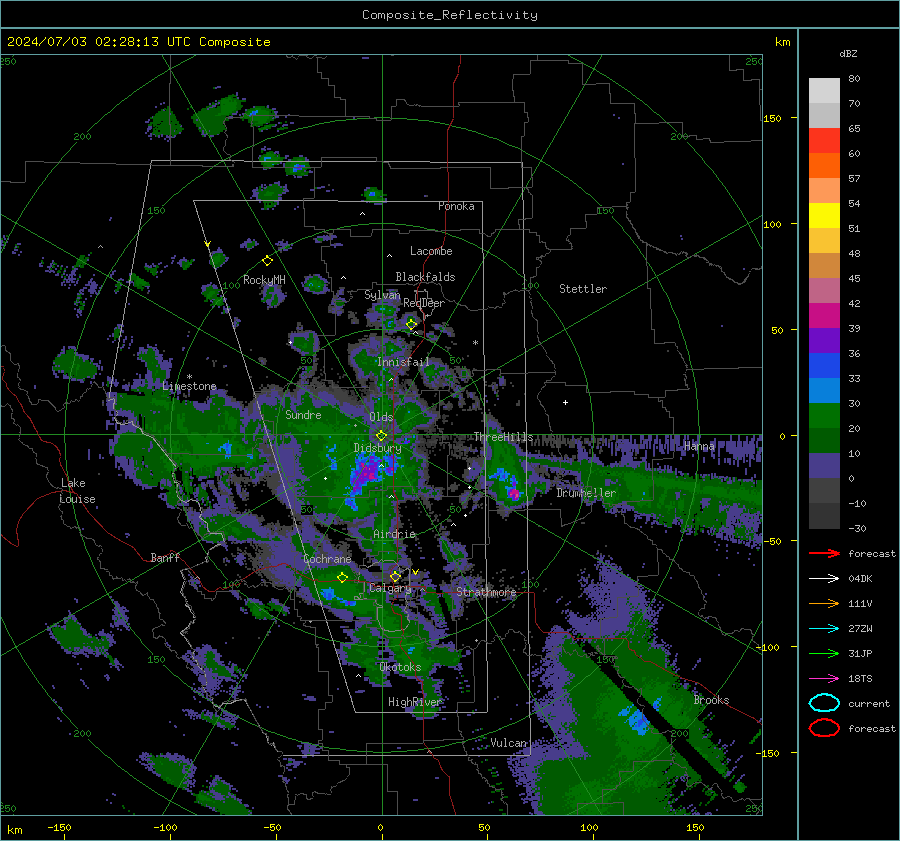Click the Didsbury city label
Viewport: 900px width, 841px height.
378,448
